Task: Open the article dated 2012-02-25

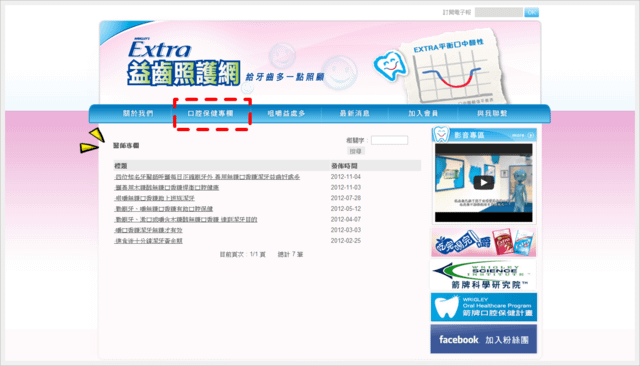Action: 149,241
